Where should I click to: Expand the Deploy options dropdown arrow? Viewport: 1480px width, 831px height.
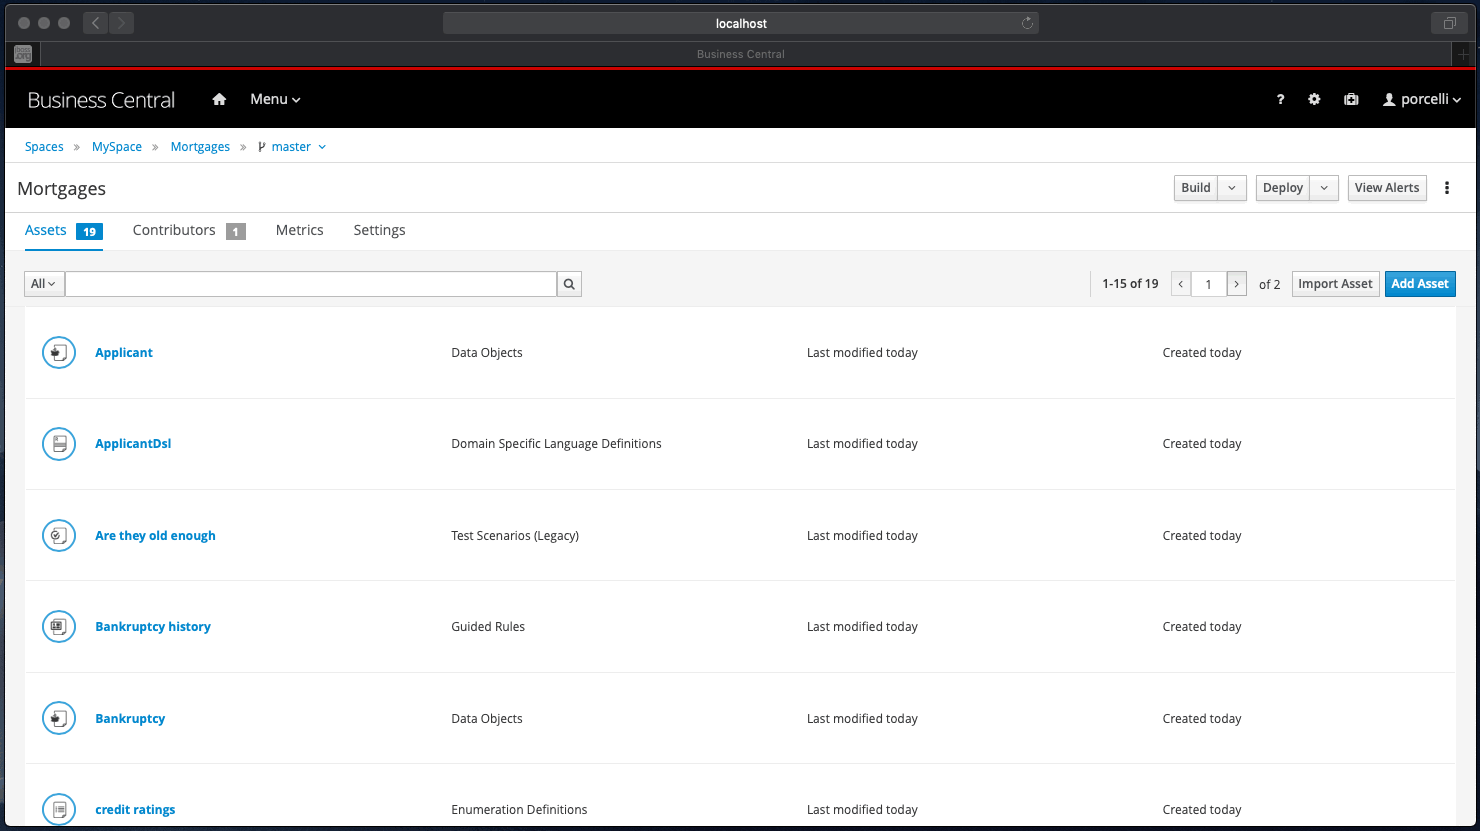click(x=1324, y=188)
